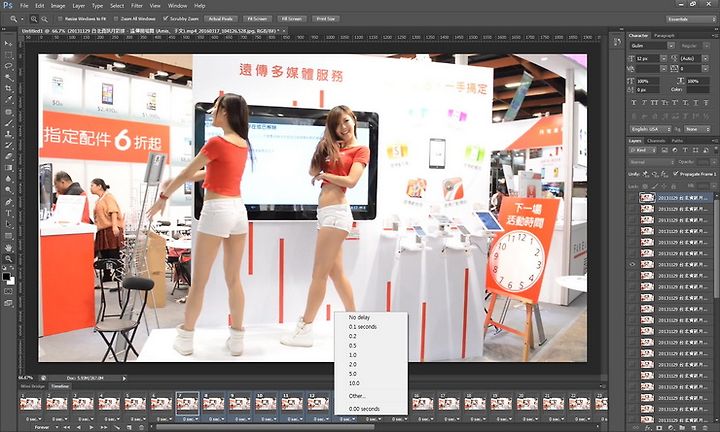720x432 pixels.
Task: Toggle visibility of the topmost layer
Action: point(633,198)
